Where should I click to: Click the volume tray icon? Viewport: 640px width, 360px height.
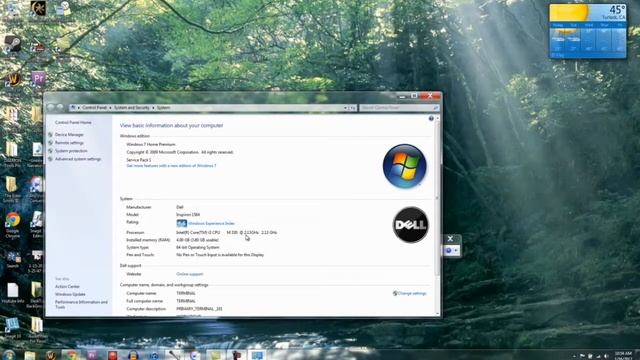point(606,356)
